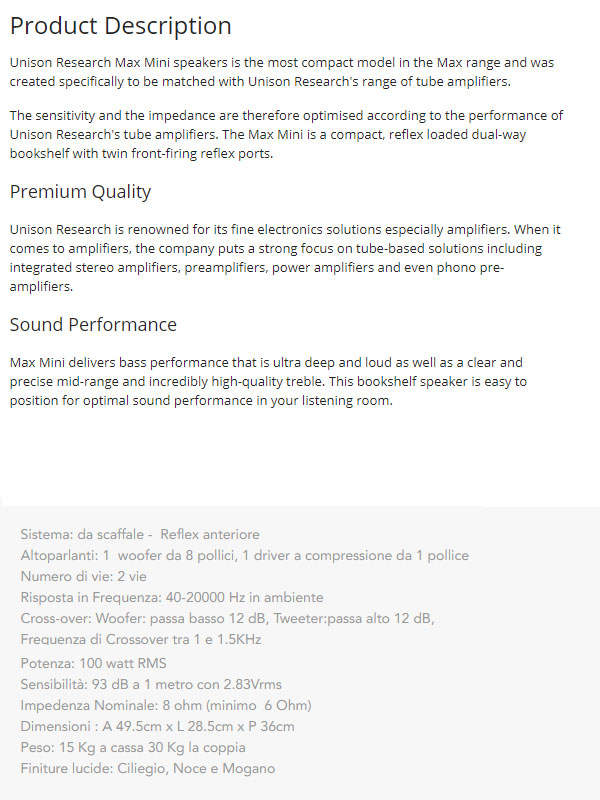Image resolution: width=600 pixels, height=800 pixels.
Task: Click the Risposta in Frequenza spec line
Action: point(172,597)
